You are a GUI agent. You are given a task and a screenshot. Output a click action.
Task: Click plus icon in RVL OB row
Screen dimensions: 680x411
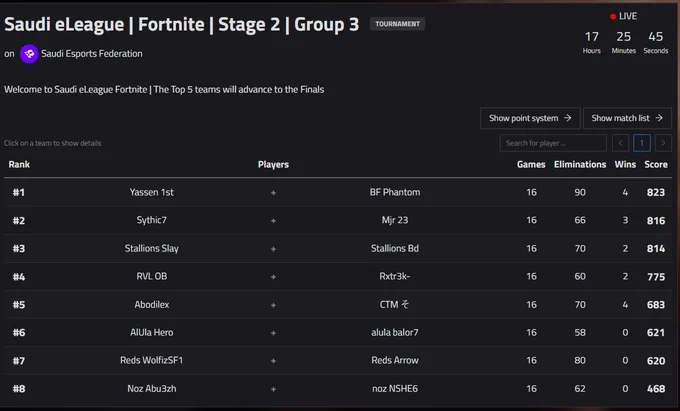point(273,277)
